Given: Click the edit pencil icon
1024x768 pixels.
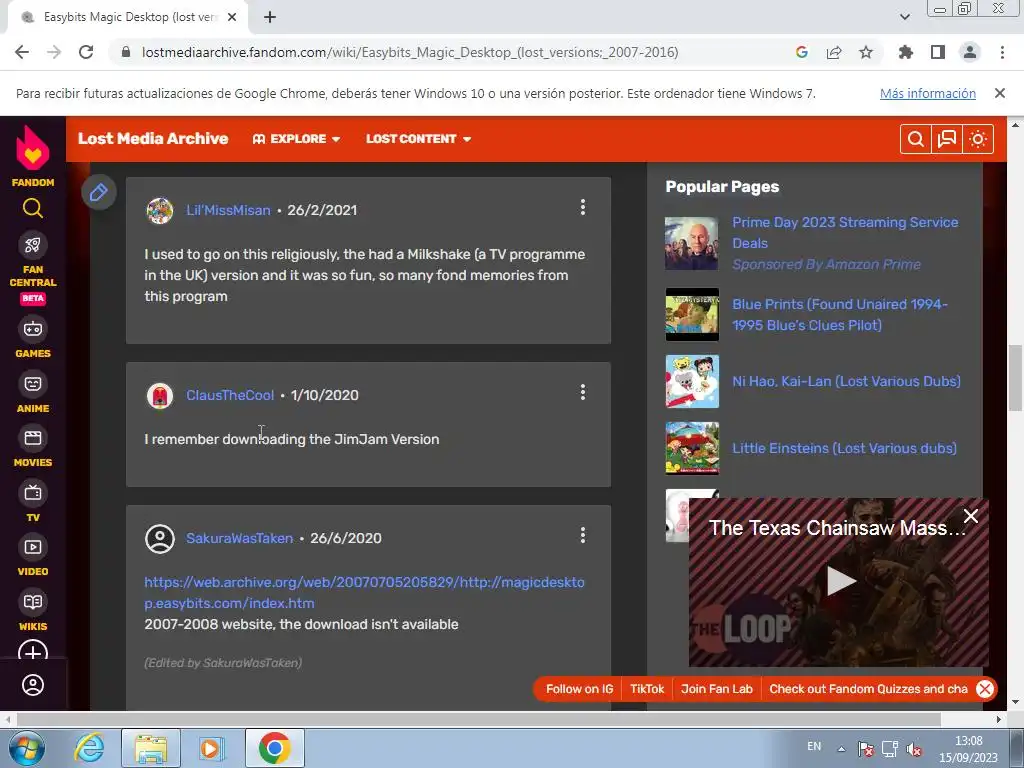Looking at the screenshot, I should tap(99, 193).
